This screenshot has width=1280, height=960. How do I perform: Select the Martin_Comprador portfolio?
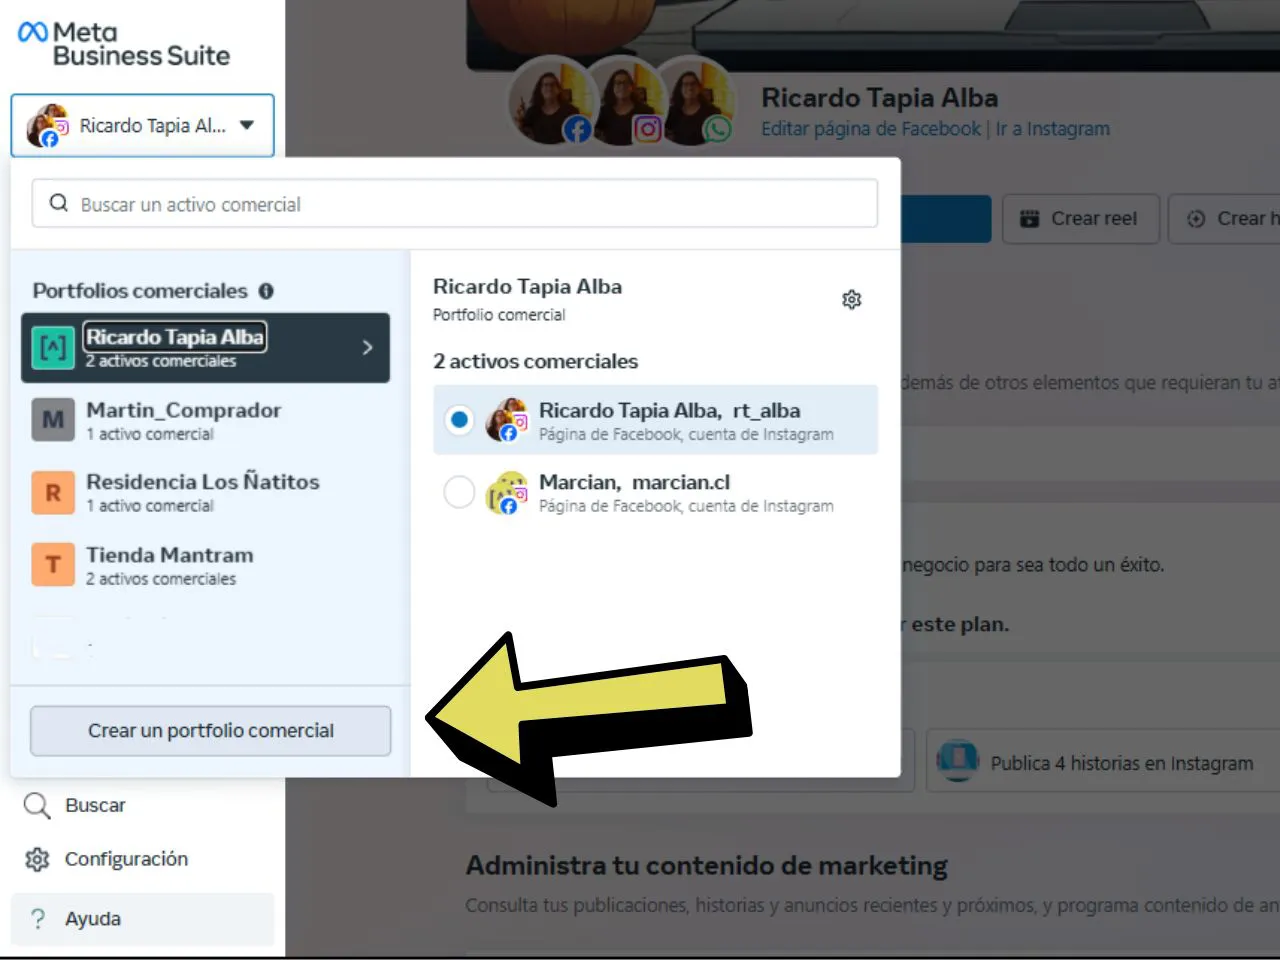205,420
